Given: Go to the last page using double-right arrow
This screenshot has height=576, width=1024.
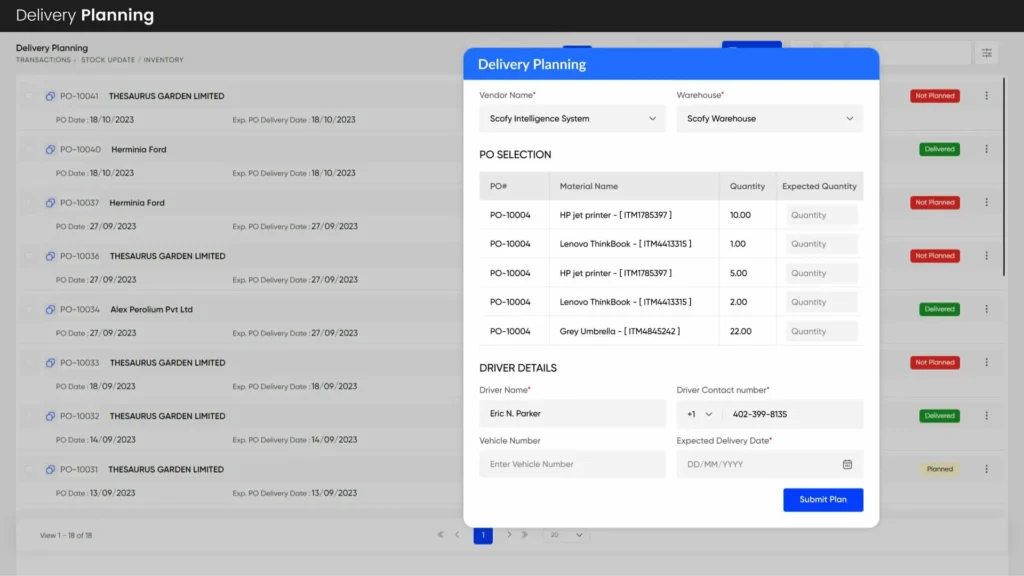Looking at the screenshot, I should click(x=524, y=535).
